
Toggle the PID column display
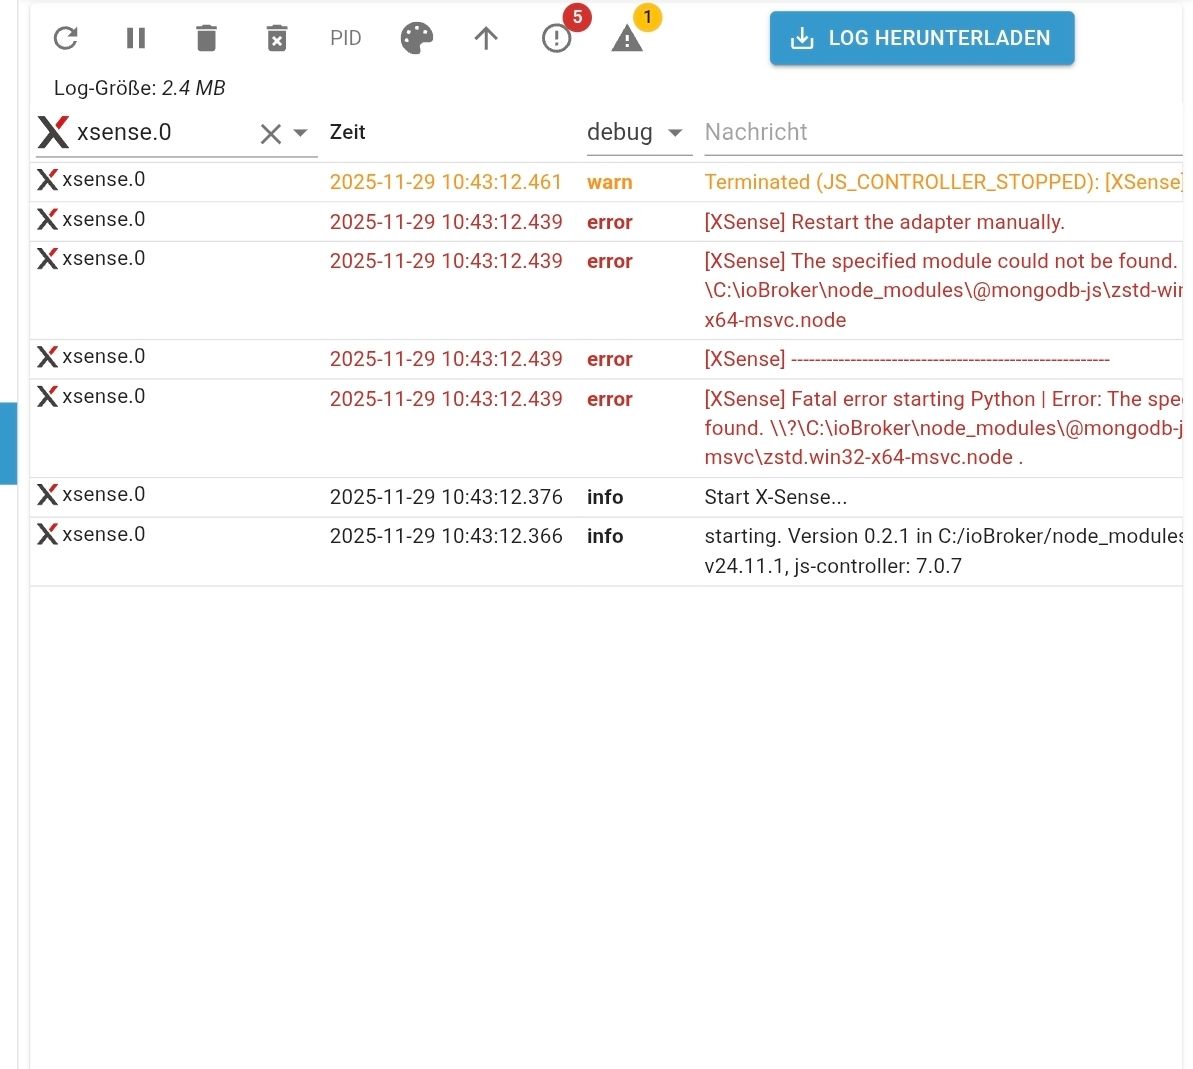click(x=345, y=38)
